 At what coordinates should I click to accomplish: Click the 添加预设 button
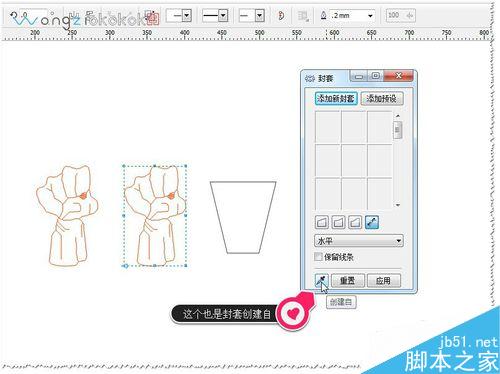click(382, 99)
